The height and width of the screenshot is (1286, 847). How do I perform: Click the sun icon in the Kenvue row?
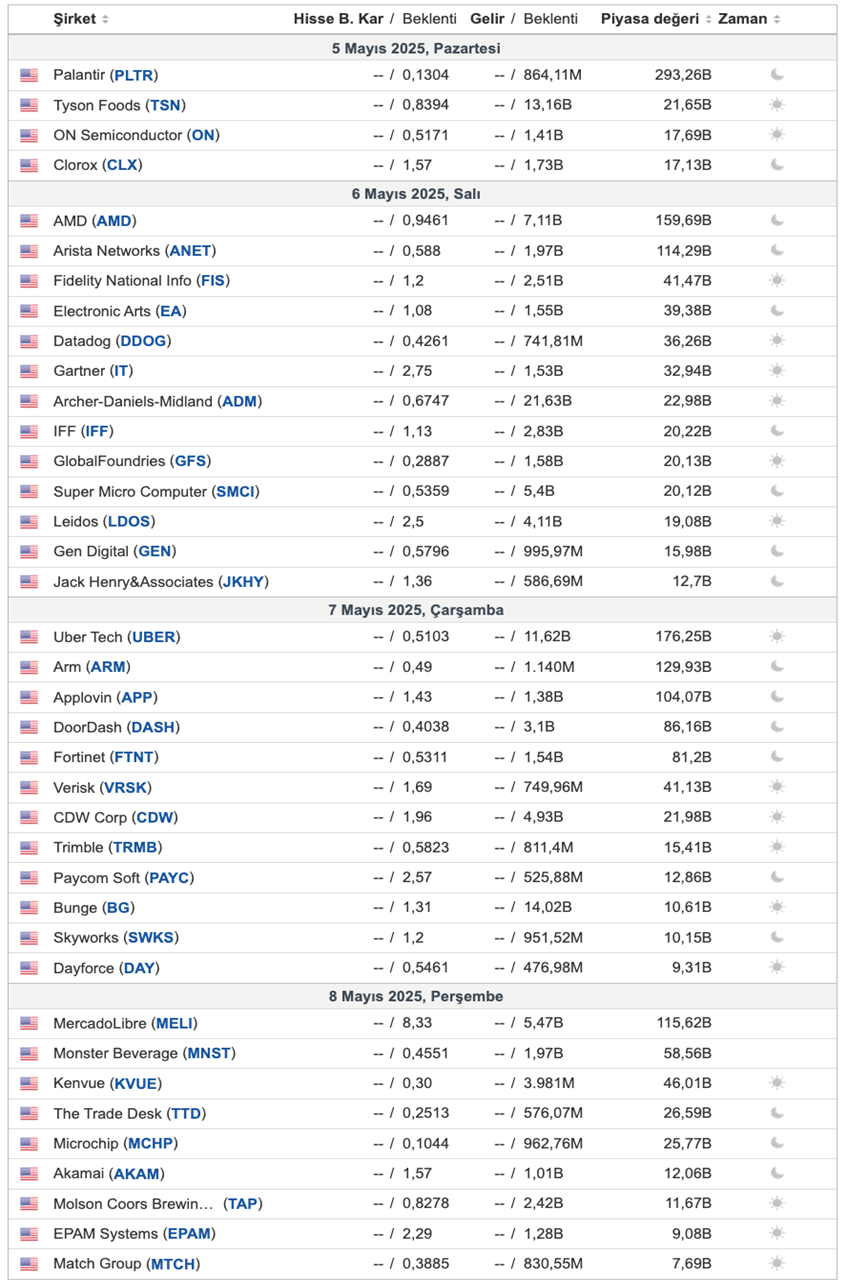[x=777, y=1083]
